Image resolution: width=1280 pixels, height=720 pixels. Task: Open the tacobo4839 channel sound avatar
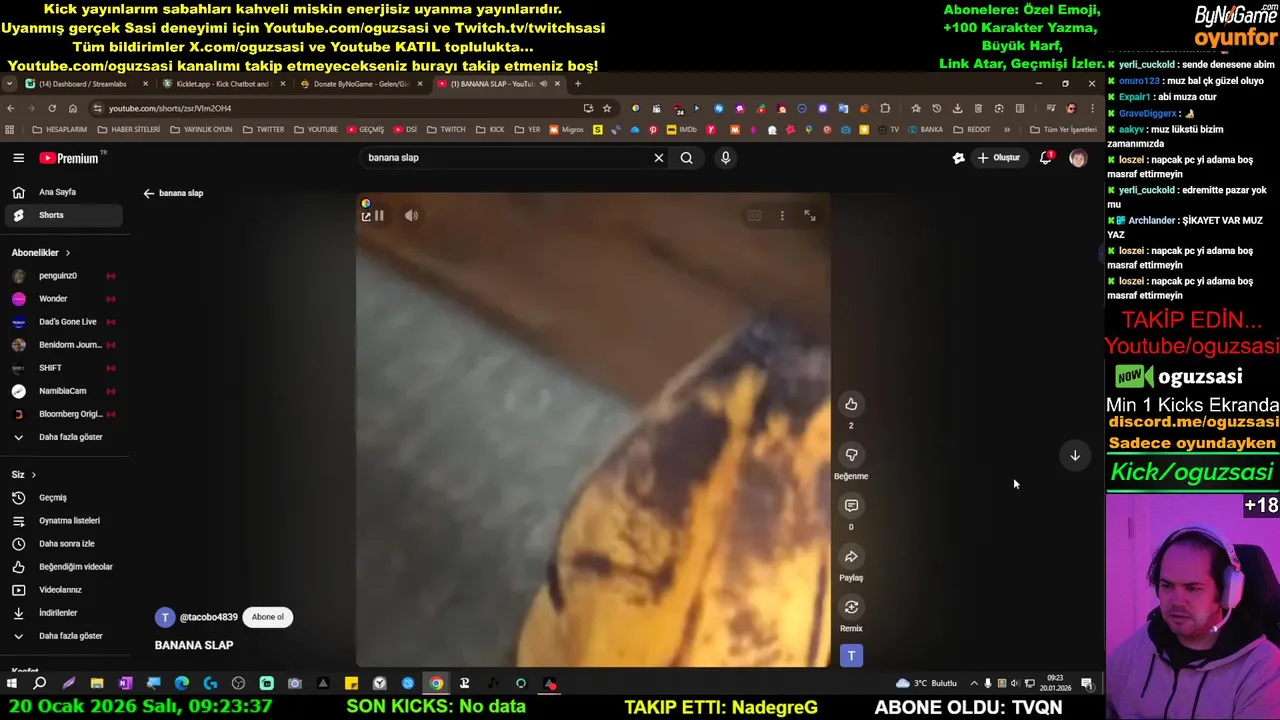coord(851,656)
